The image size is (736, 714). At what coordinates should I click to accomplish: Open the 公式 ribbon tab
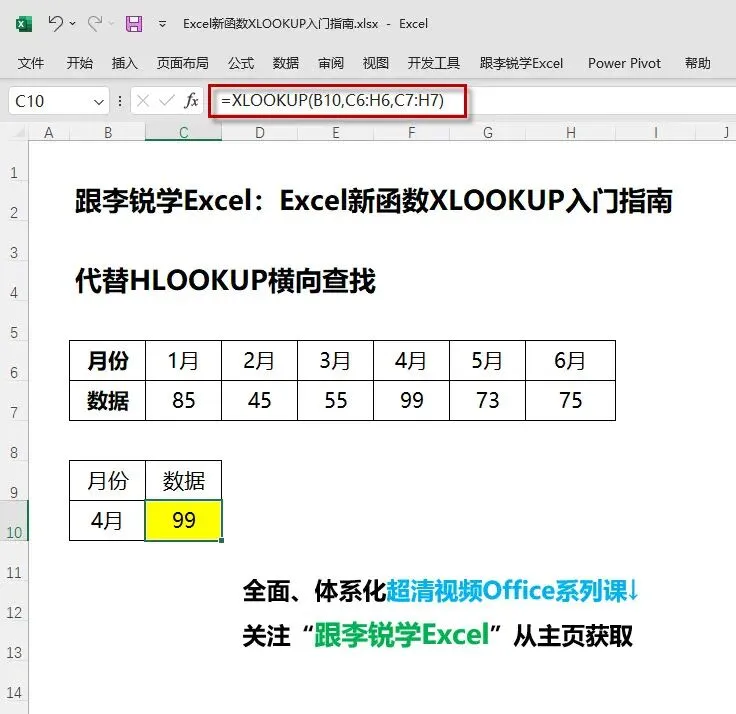pyautogui.click(x=241, y=63)
